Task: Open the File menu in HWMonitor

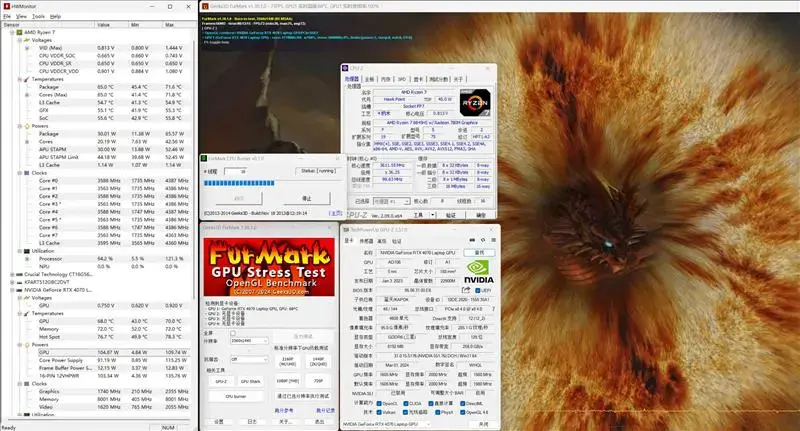Action: click(x=7, y=16)
